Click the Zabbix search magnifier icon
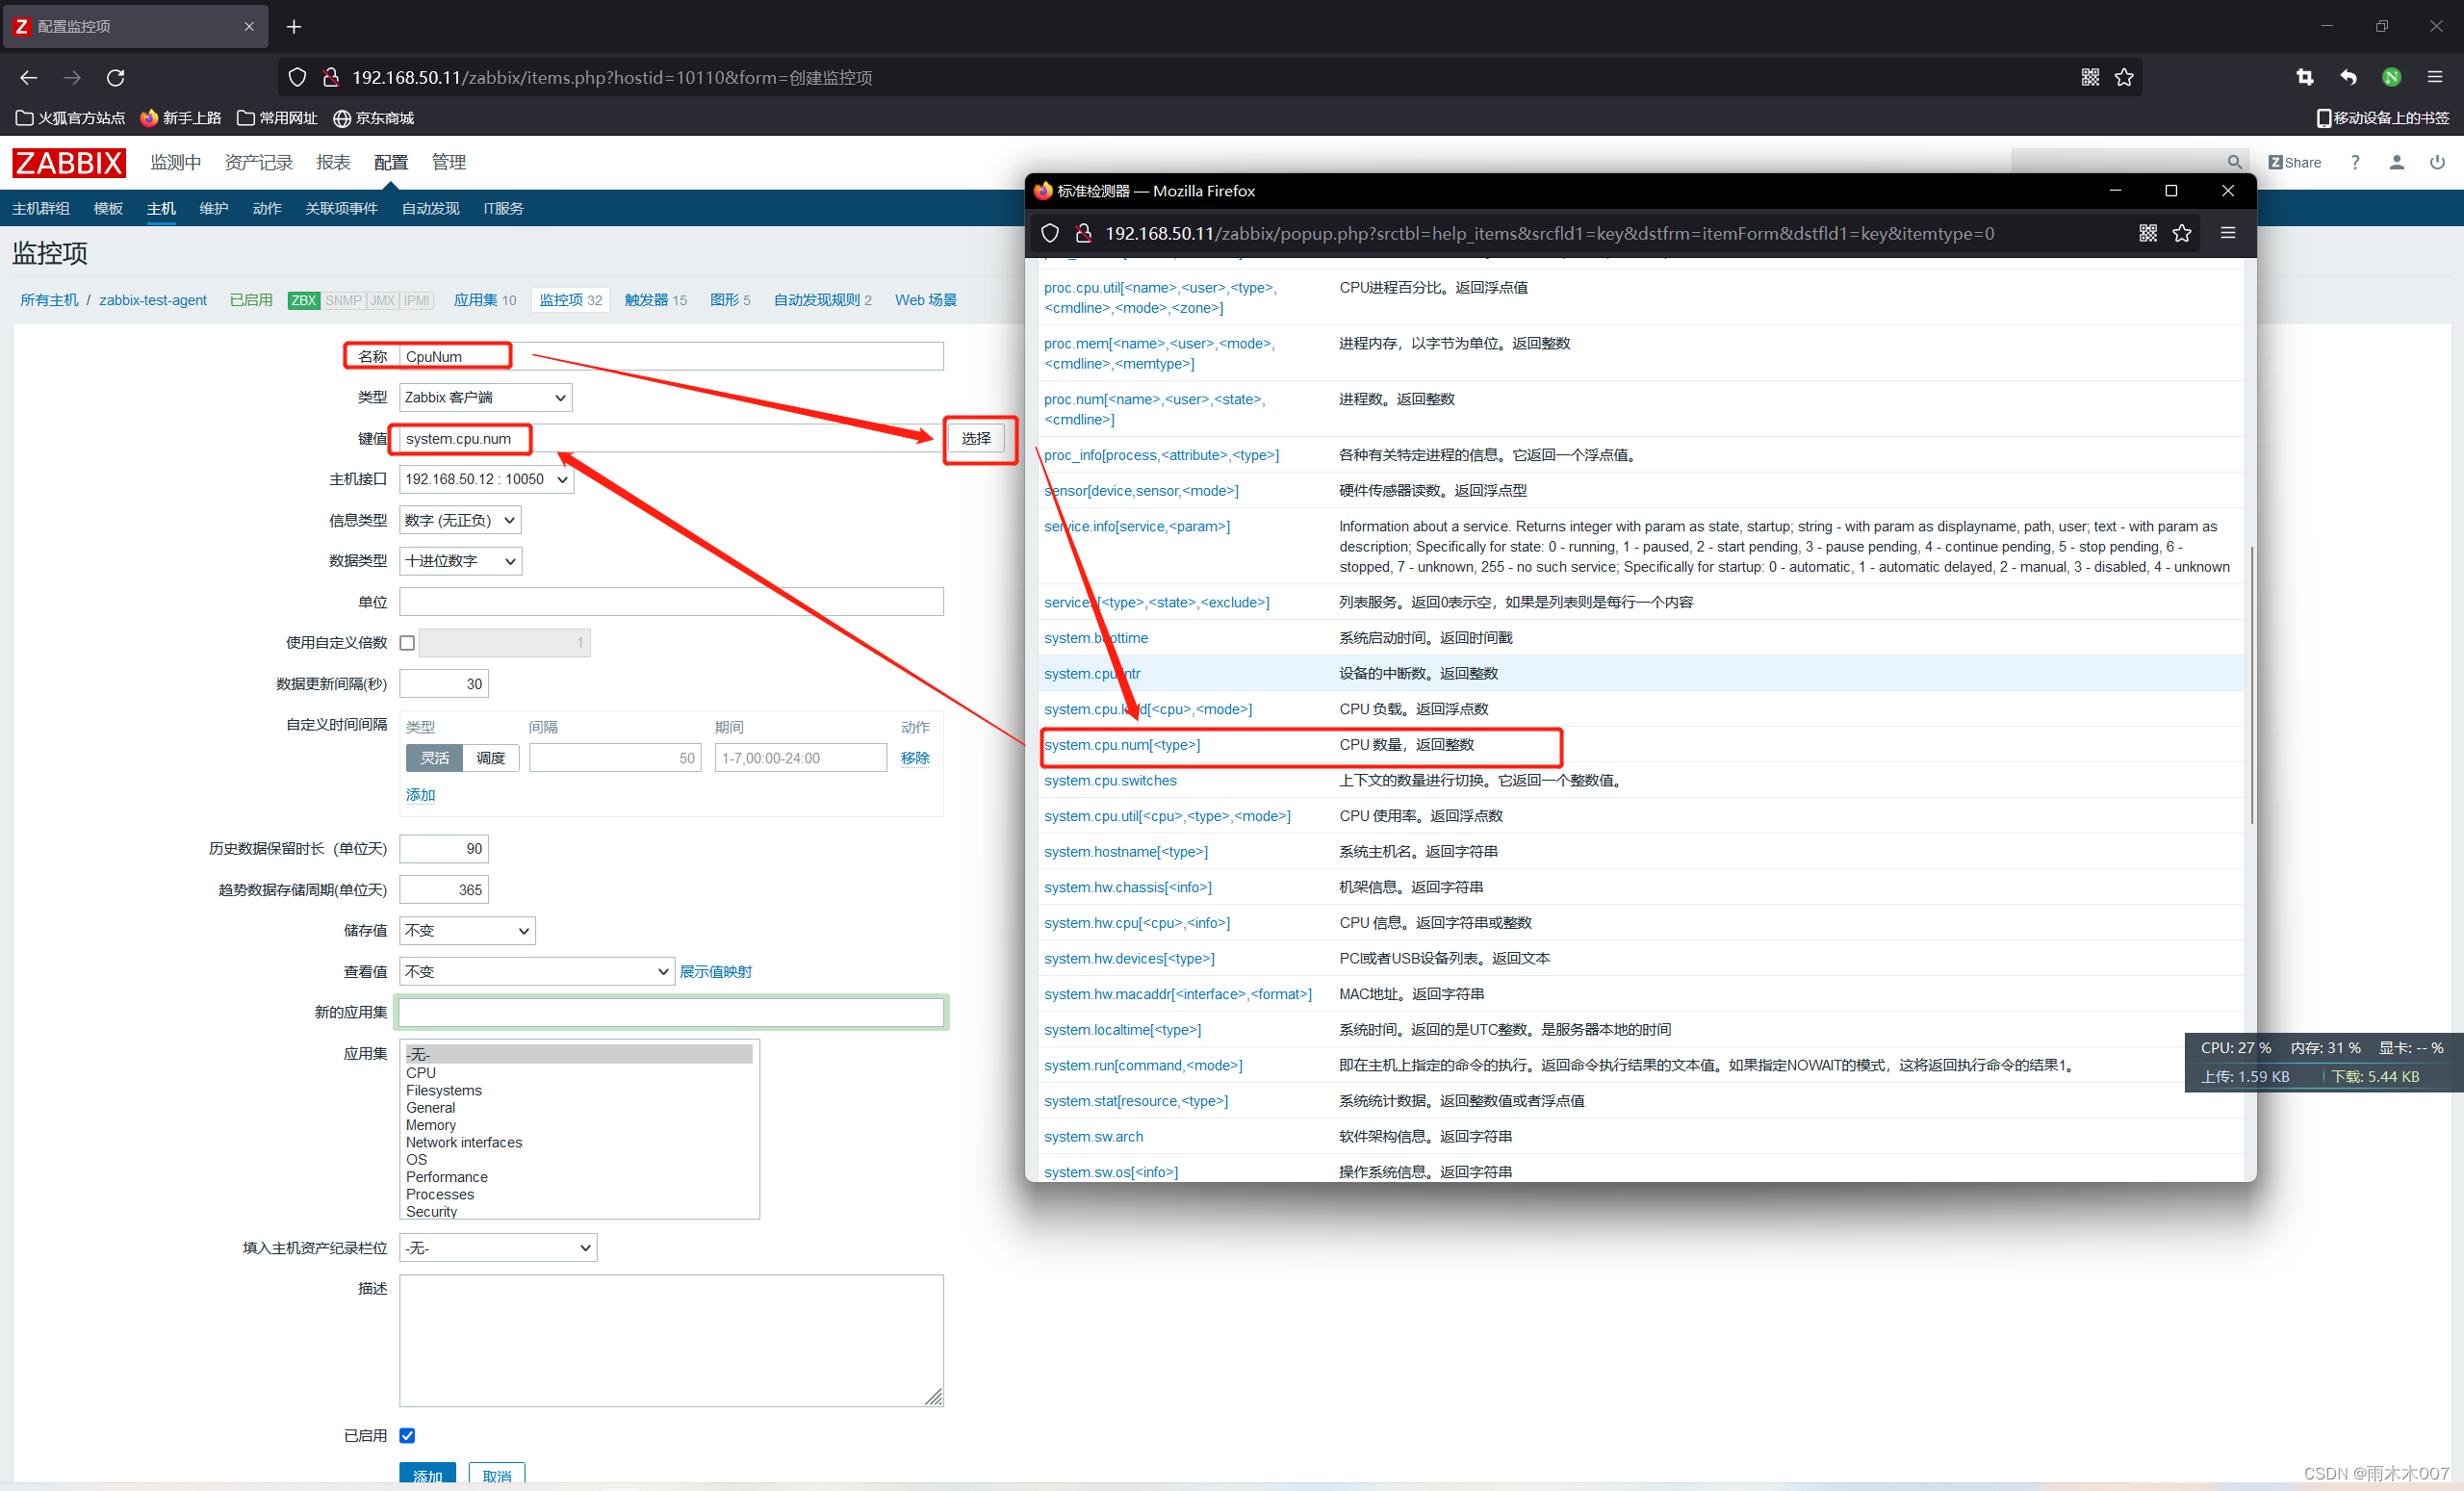Screen dimensions: 2464x1491 [2235, 162]
